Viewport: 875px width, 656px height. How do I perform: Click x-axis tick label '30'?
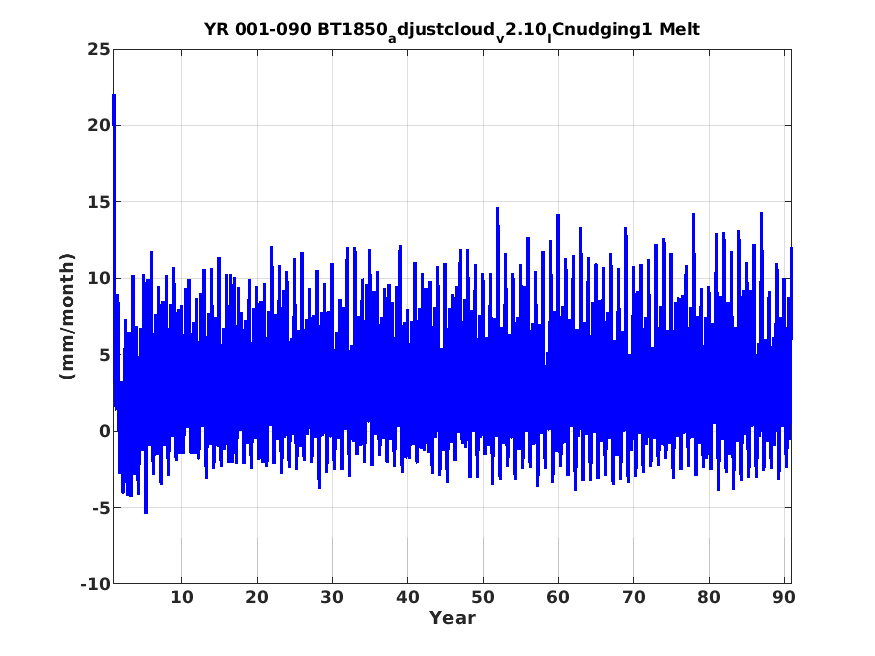pos(332,597)
